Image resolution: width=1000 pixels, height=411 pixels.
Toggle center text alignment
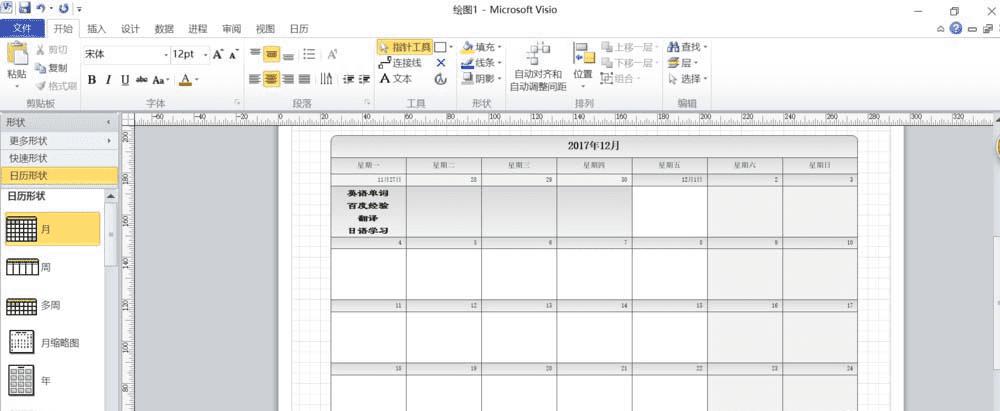[x=272, y=79]
